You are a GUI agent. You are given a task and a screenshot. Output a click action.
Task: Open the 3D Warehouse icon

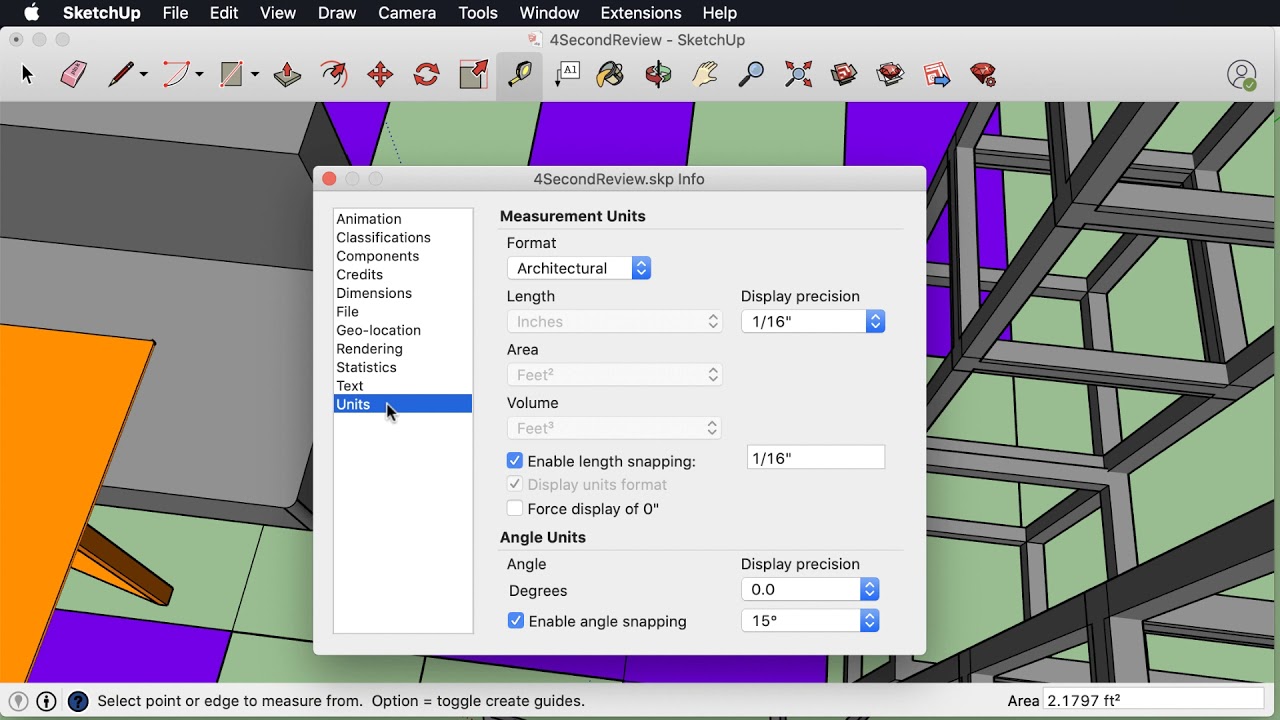click(844, 75)
